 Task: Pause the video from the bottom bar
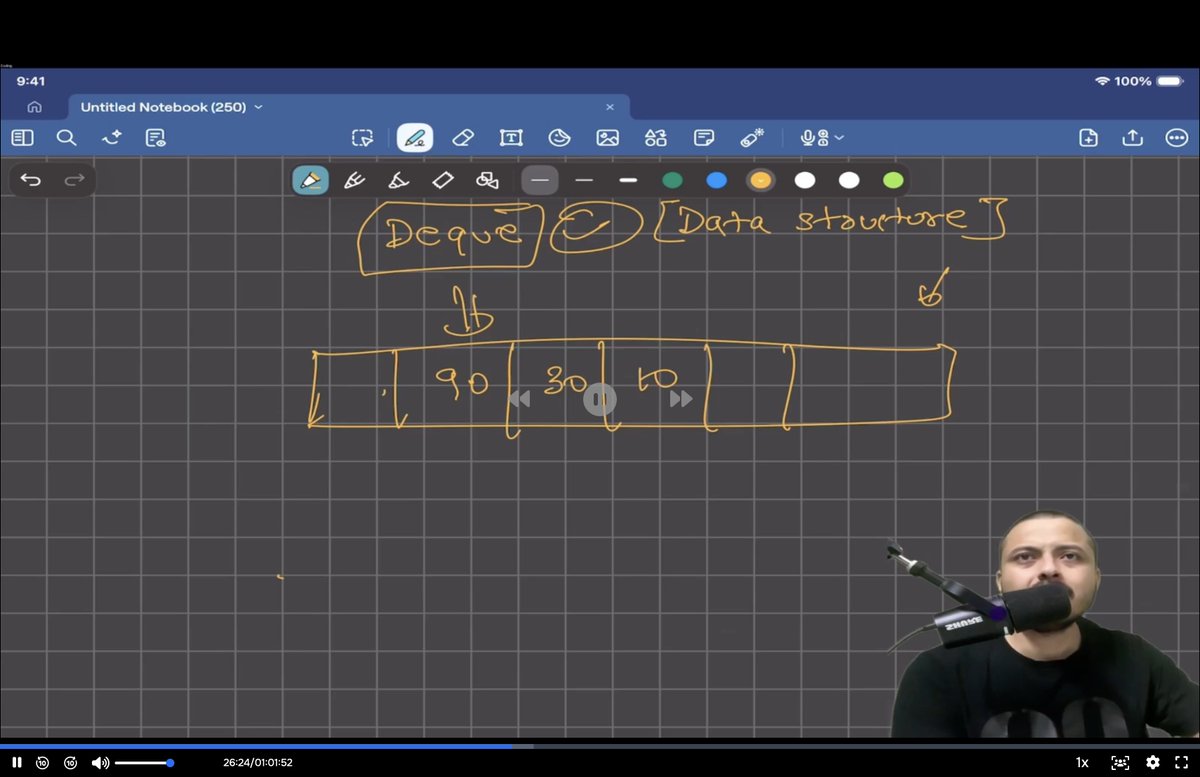click(x=17, y=762)
